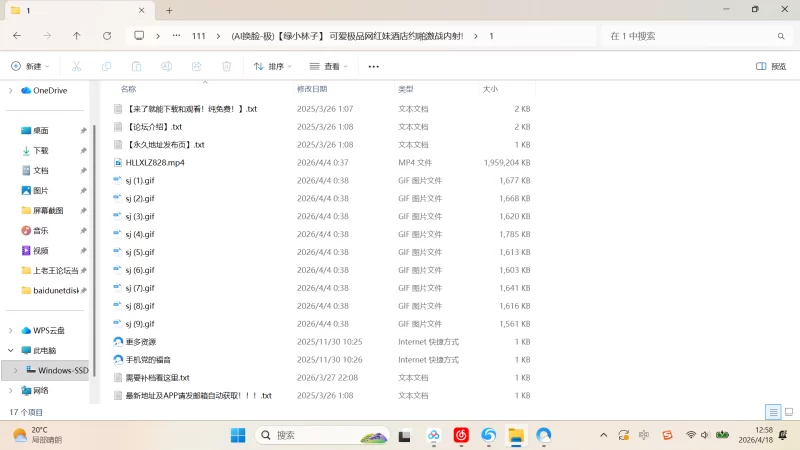The image size is (800, 450).
Task: Switch to large thumbnails view in status bar
Action: [x=787, y=412]
